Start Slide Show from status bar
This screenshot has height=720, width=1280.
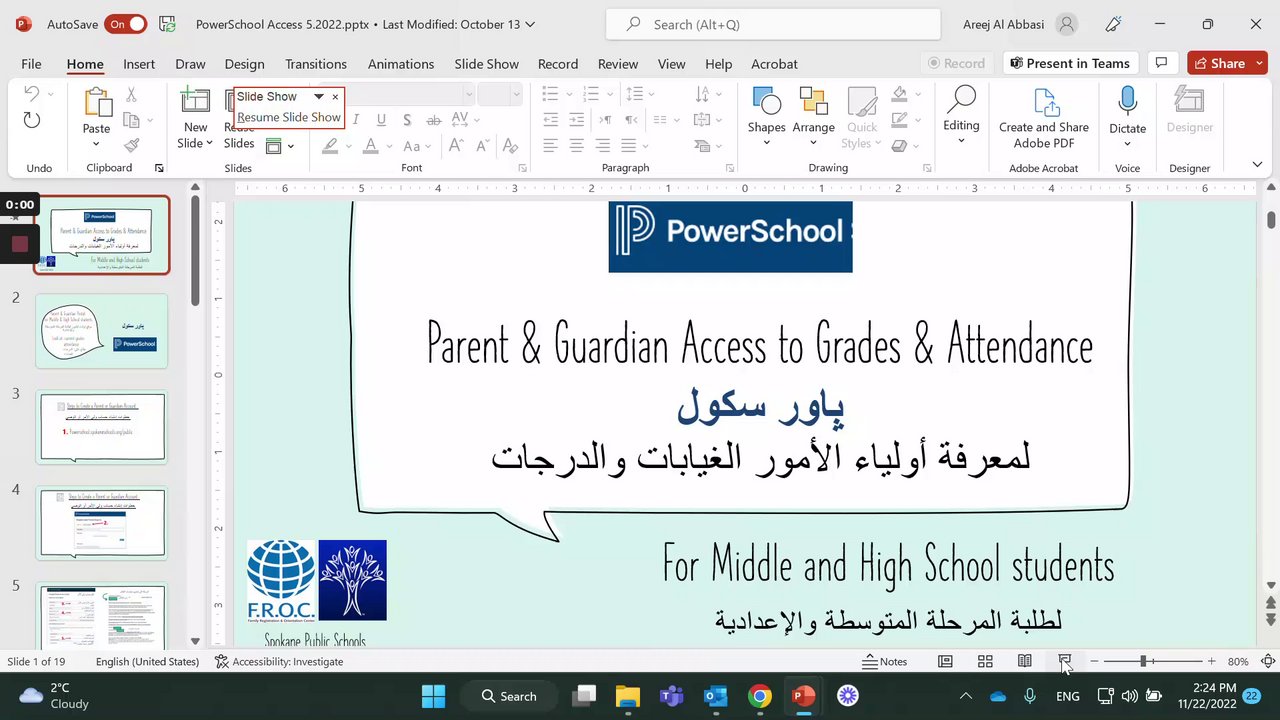click(1065, 662)
